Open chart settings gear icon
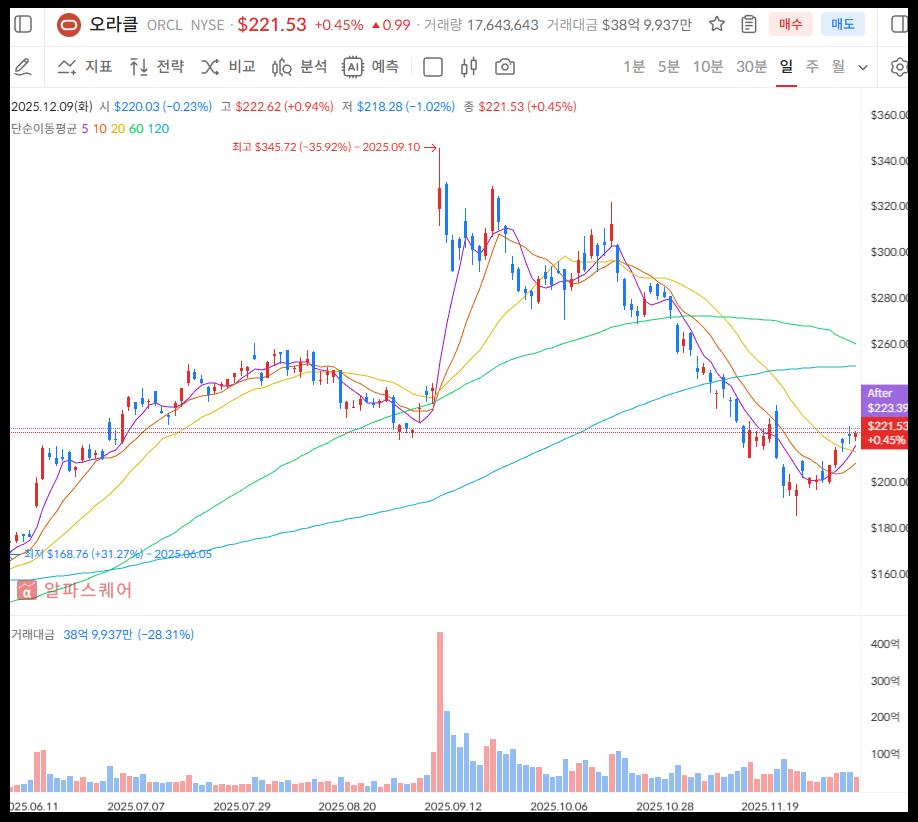This screenshot has height=822, width=918. pyautogui.click(x=898, y=67)
